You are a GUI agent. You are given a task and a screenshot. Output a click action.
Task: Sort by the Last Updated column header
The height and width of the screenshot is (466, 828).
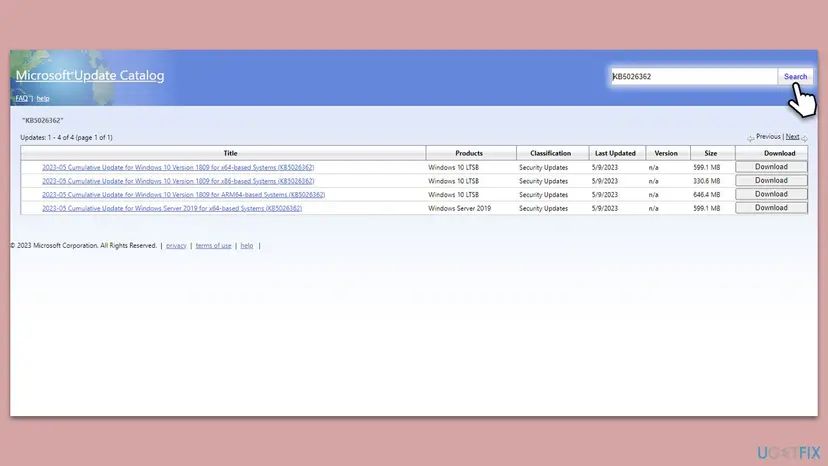click(617, 153)
